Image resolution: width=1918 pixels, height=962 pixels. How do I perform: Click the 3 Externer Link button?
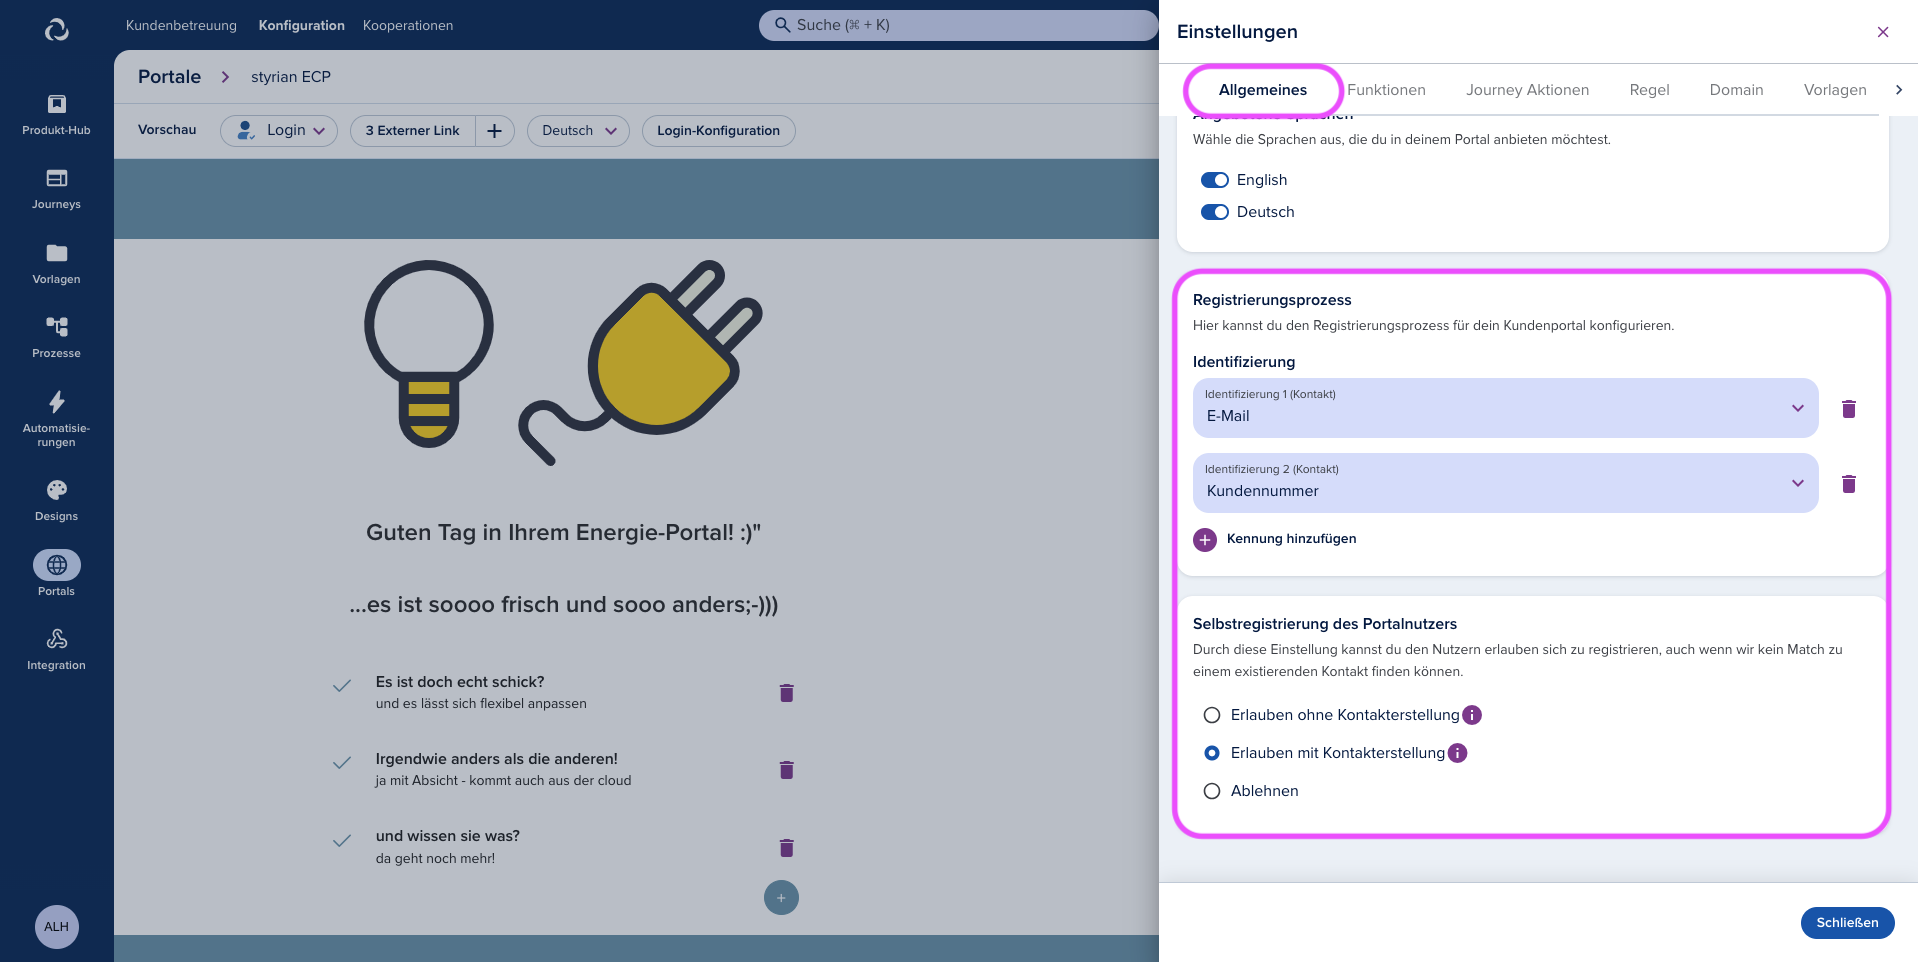click(x=412, y=131)
